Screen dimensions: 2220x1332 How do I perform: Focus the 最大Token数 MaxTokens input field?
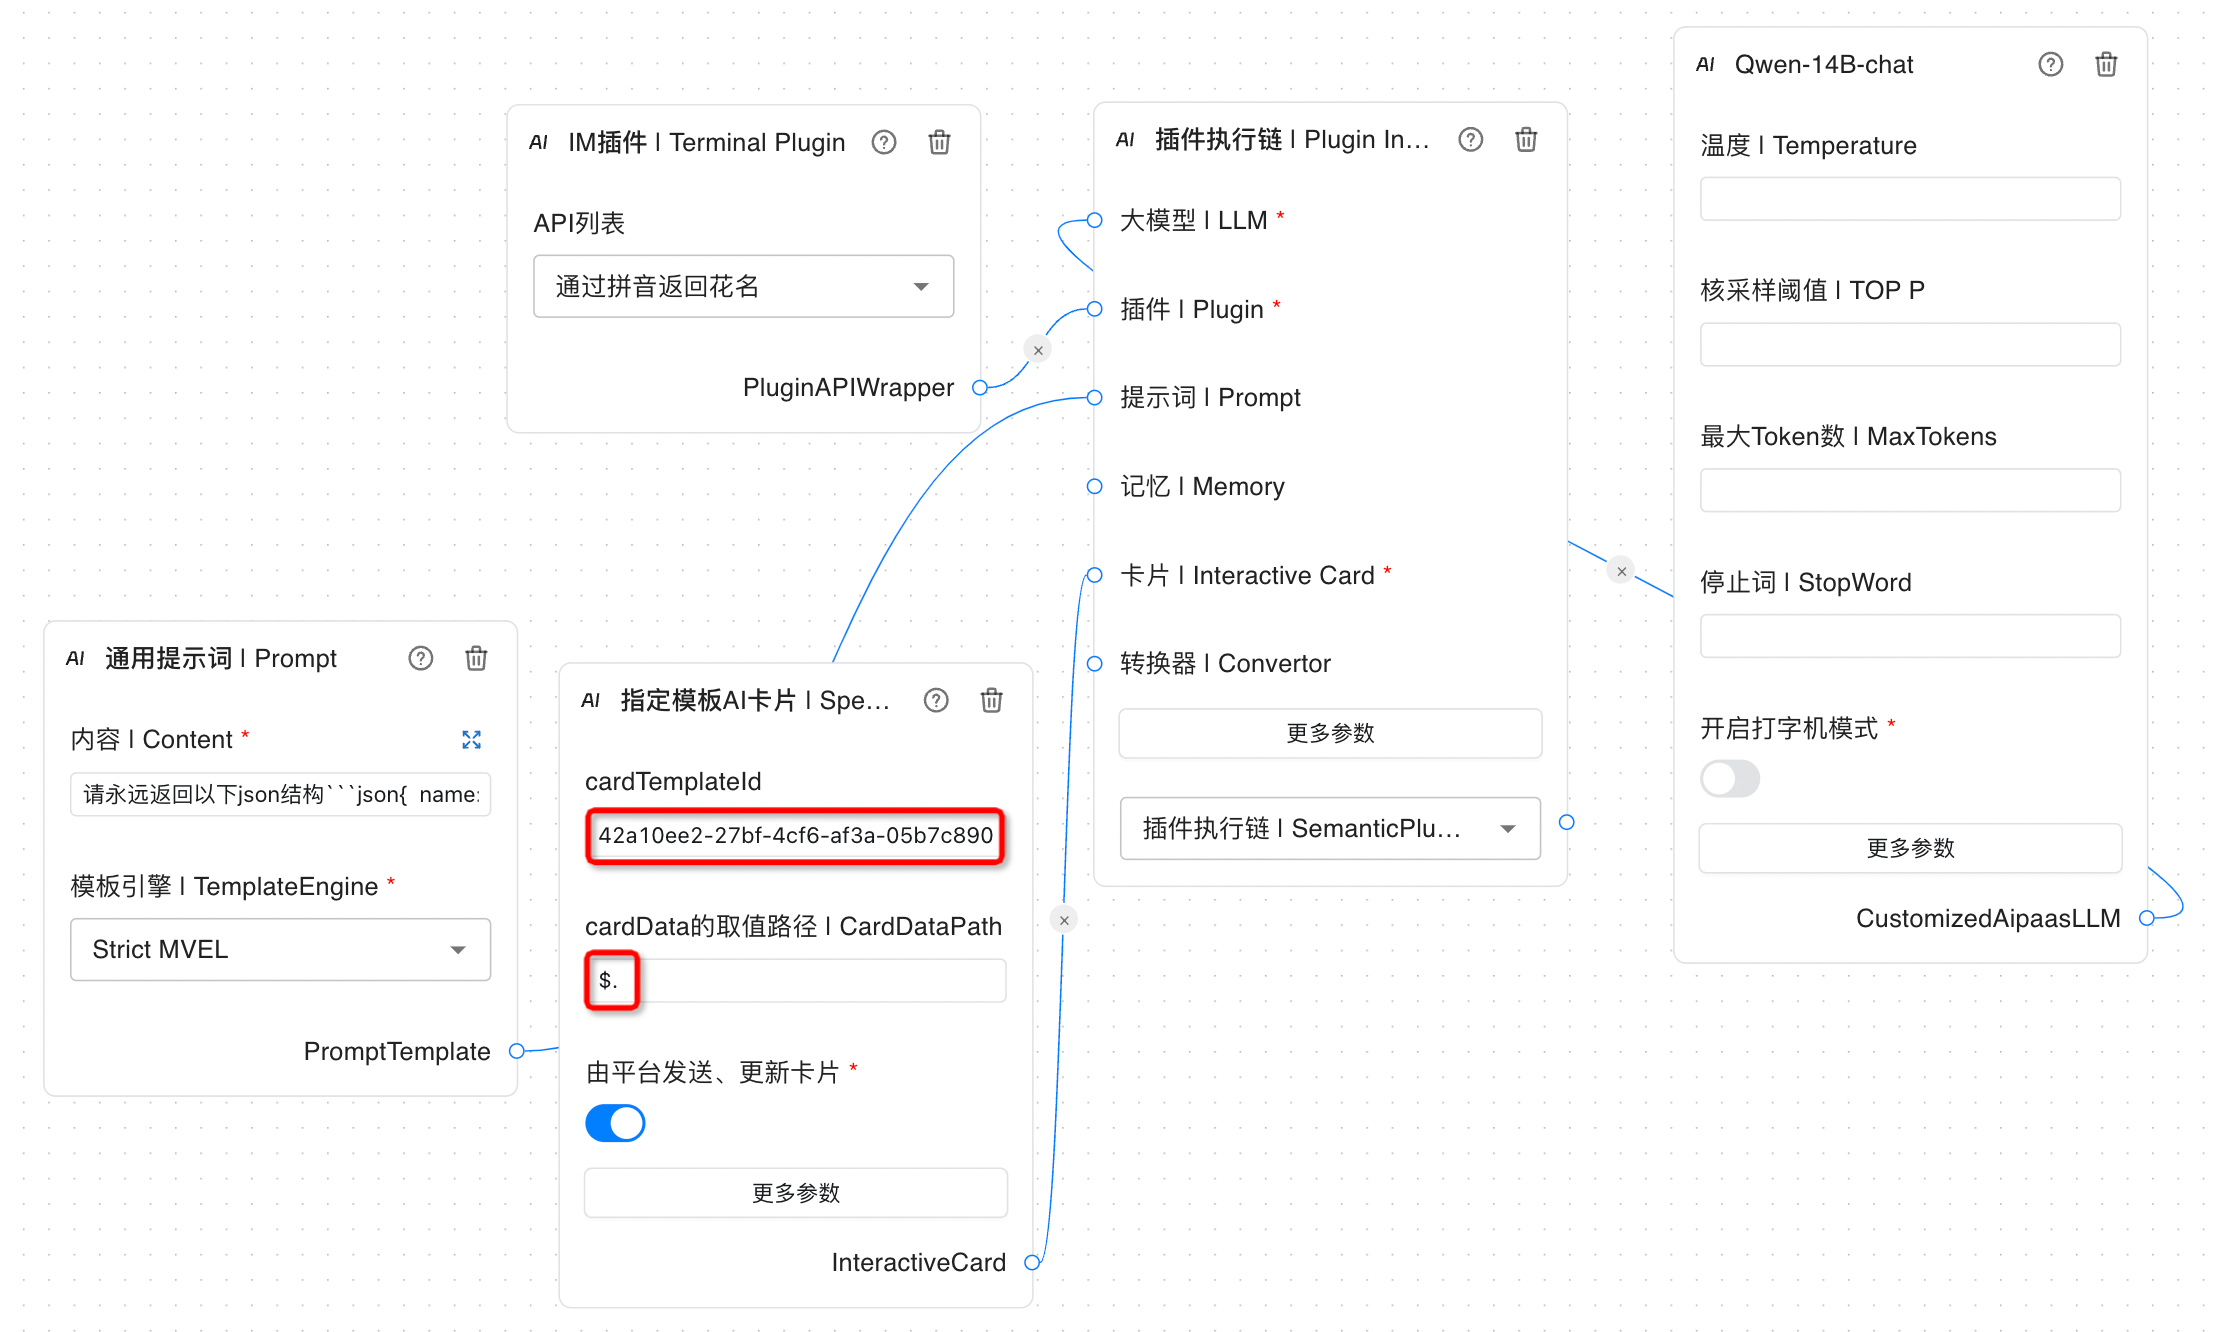1910,490
